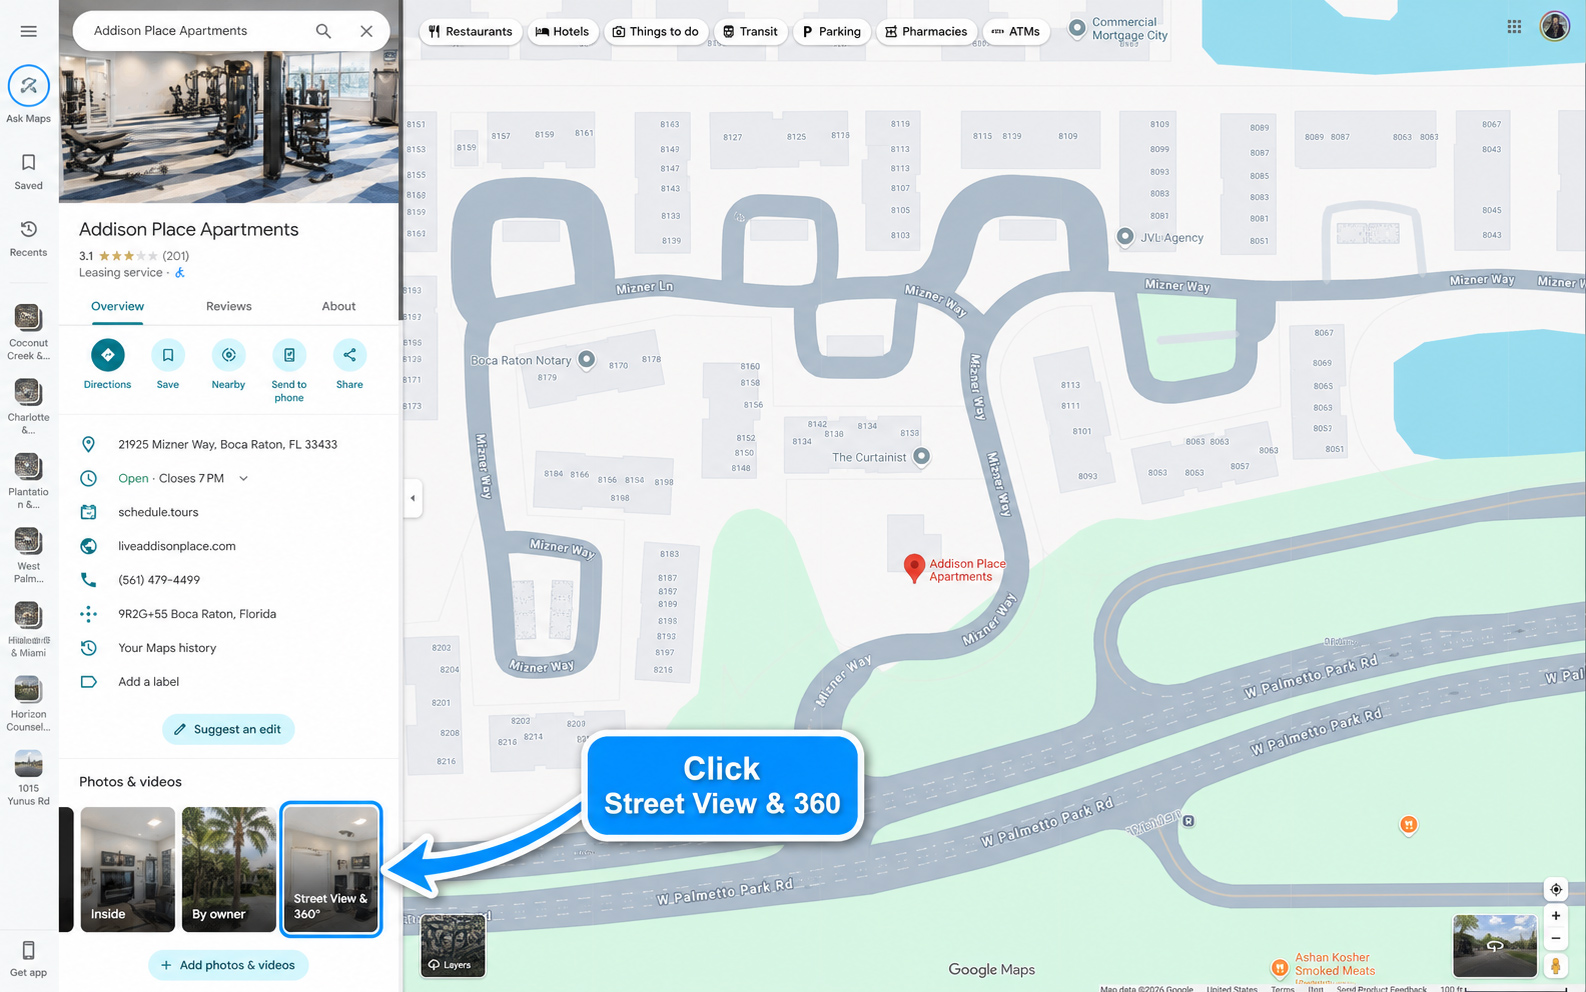Clear the search with the X icon
Image resolution: width=1586 pixels, height=992 pixels.
pos(367,31)
